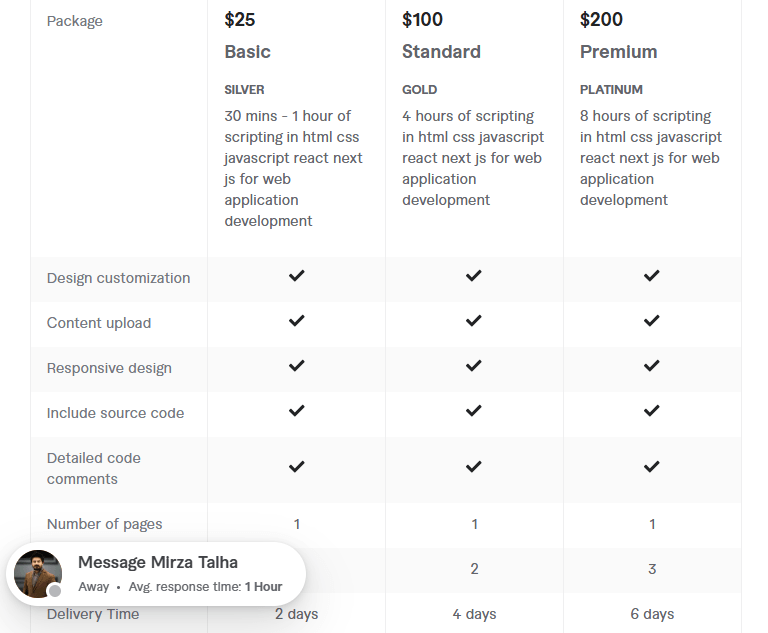Click Premium column Detailed code comments checkmark

click(x=652, y=466)
